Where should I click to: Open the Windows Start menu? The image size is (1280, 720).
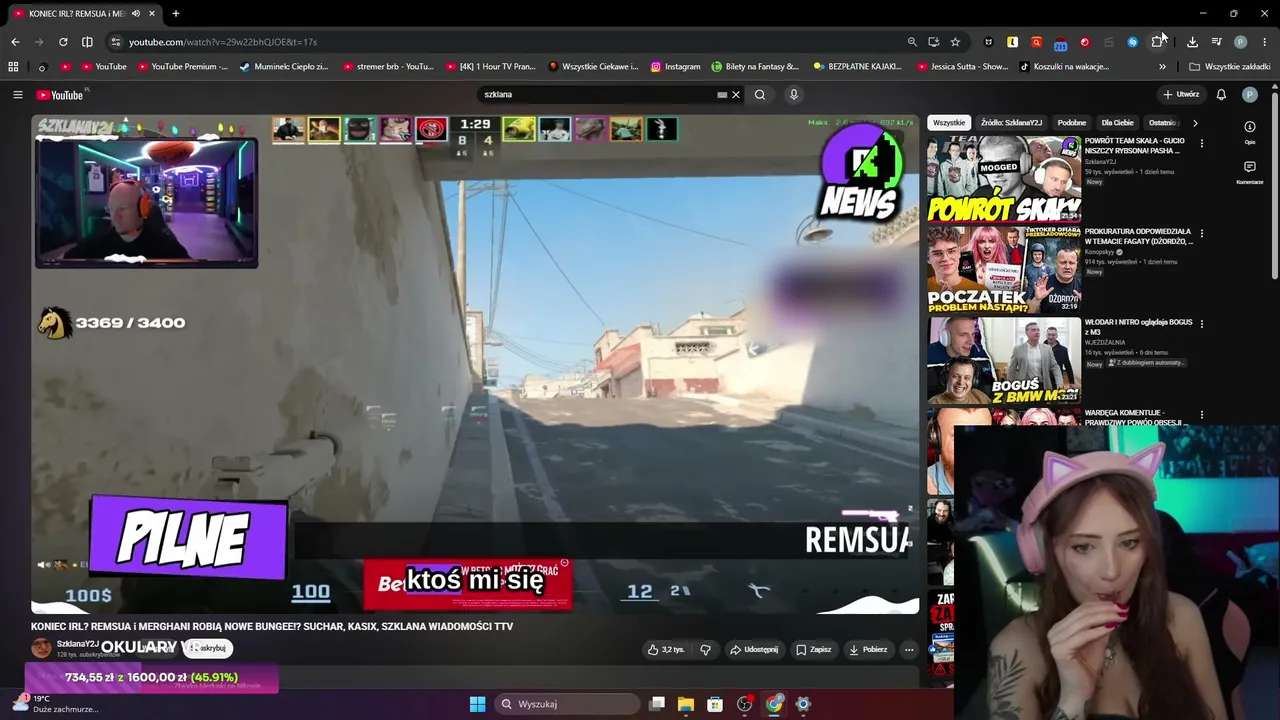pos(478,704)
